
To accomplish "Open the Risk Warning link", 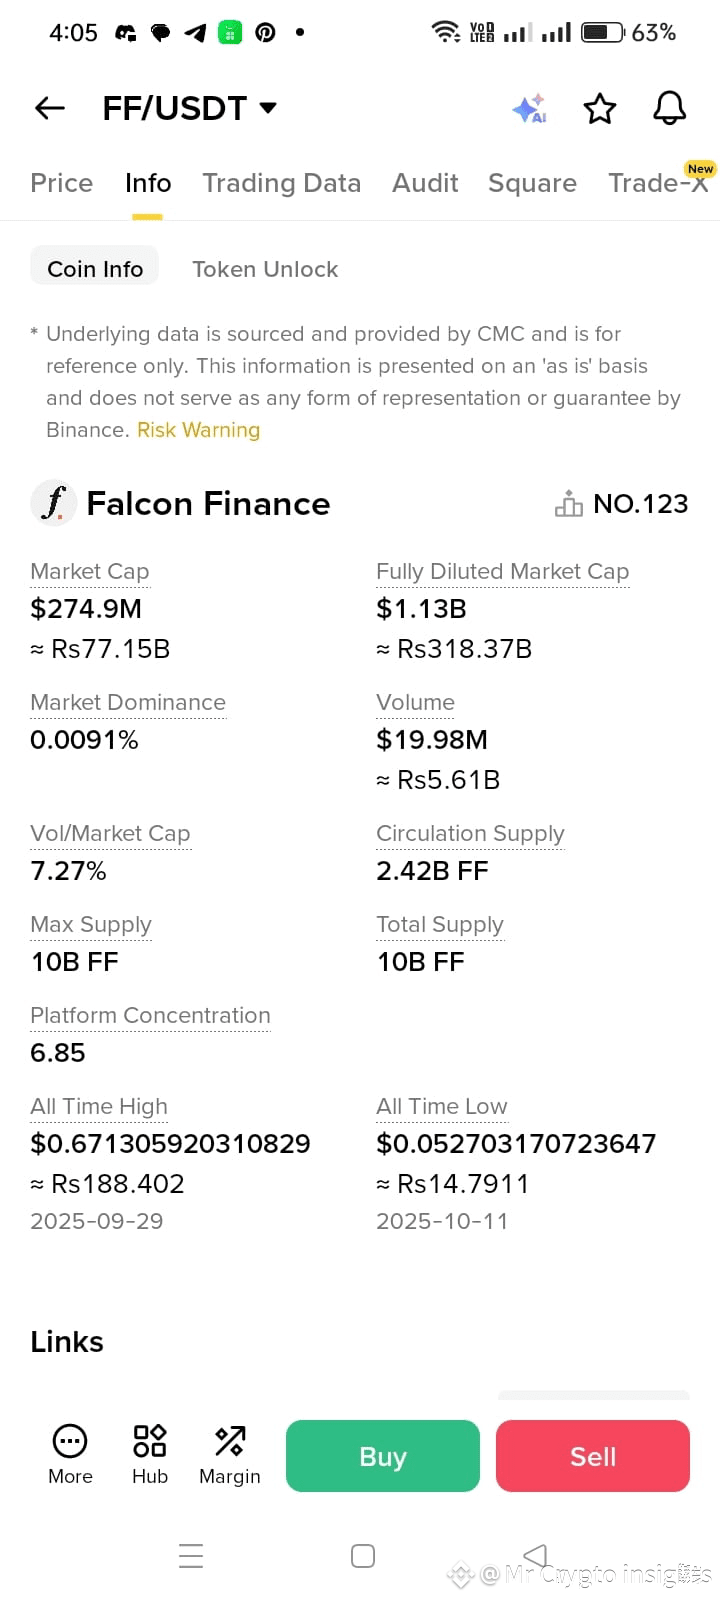I will pyautogui.click(x=198, y=430).
